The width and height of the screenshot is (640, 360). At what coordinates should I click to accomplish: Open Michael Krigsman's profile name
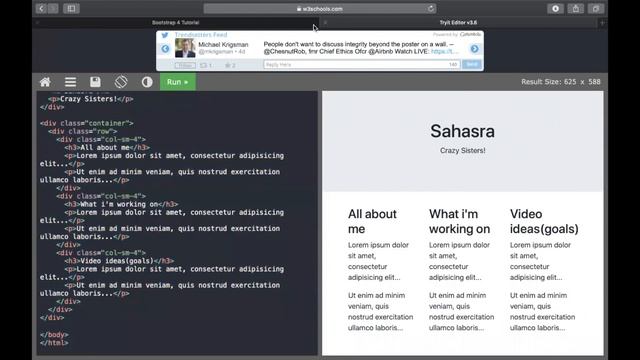pos(223,44)
